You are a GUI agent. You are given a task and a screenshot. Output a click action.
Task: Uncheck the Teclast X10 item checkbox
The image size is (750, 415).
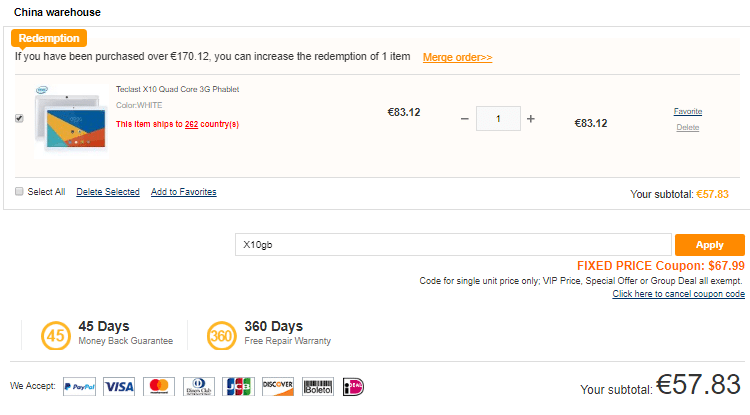pos(20,118)
